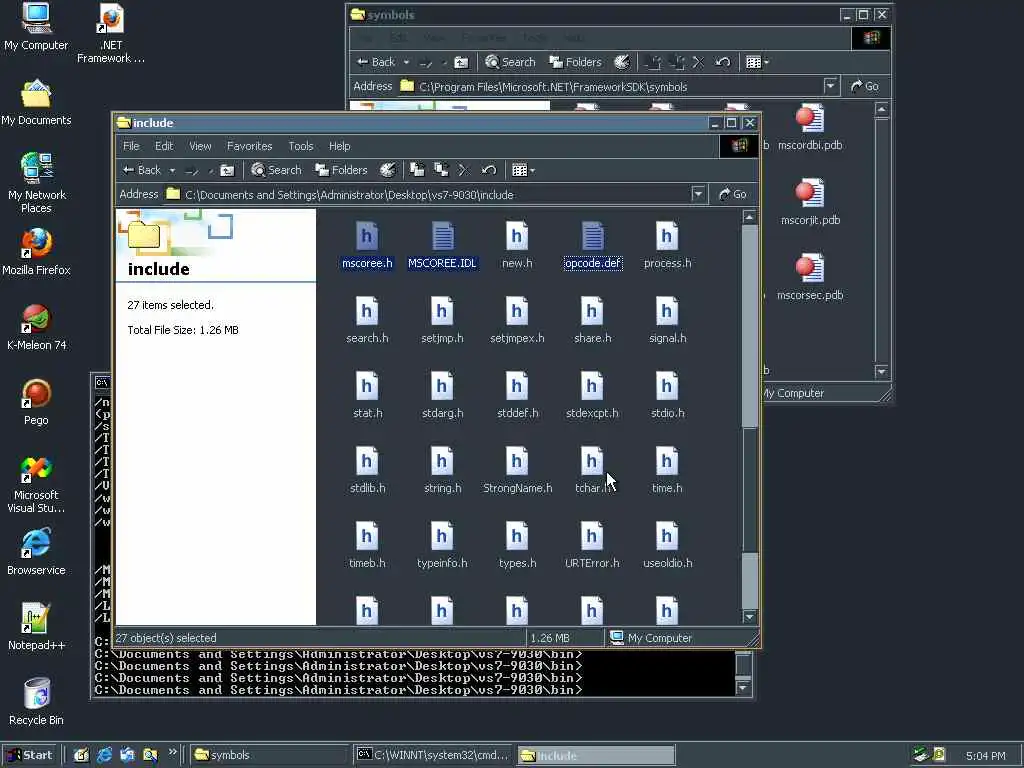Click the Start button

pyautogui.click(x=30, y=755)
